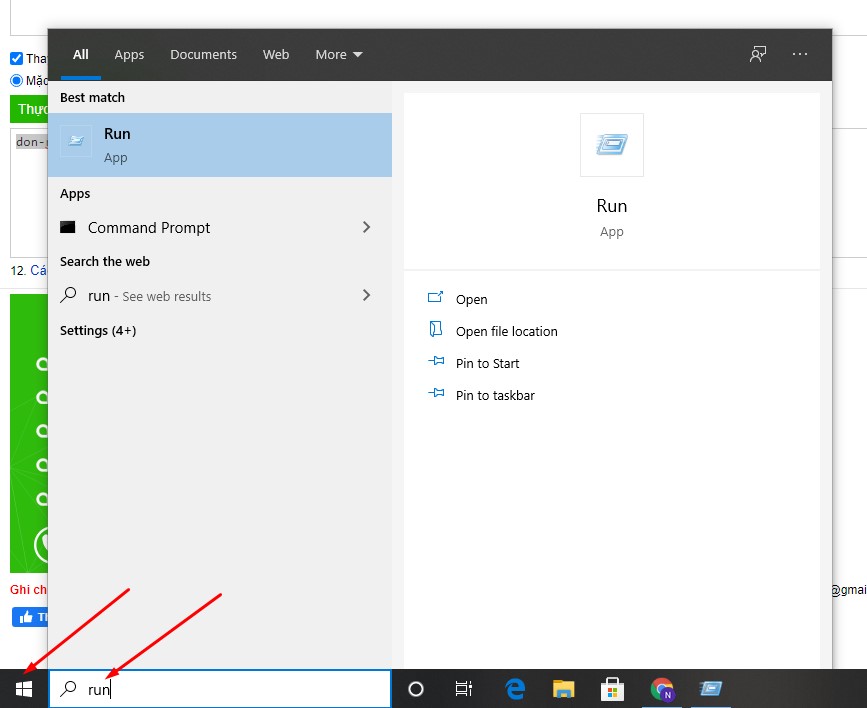The width and height of the screenshot is (867, 708).
Task: Switch to the Documents tab
Action: 203,55
